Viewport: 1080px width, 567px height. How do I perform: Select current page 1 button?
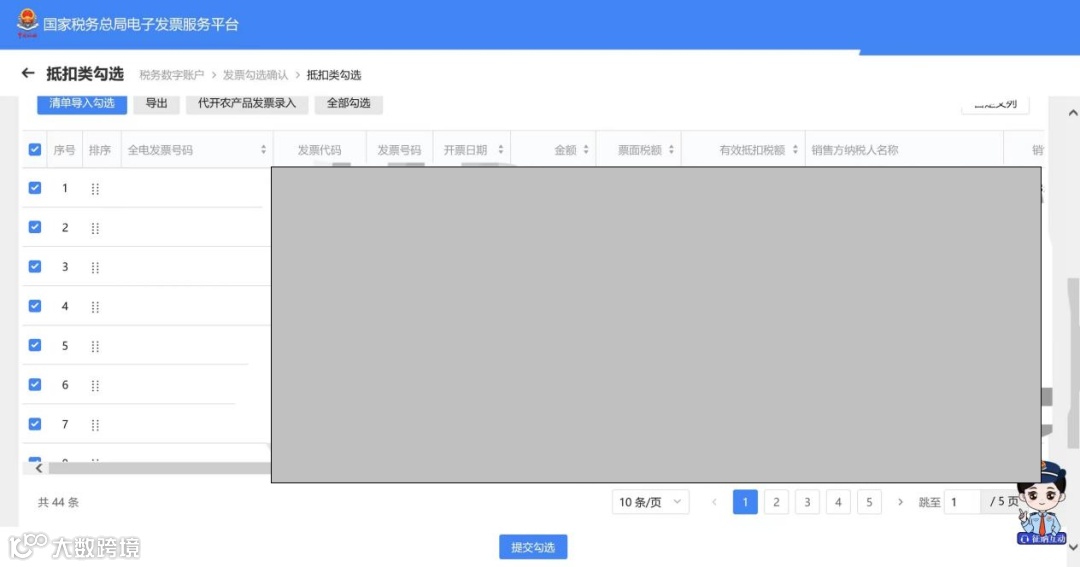745,502
